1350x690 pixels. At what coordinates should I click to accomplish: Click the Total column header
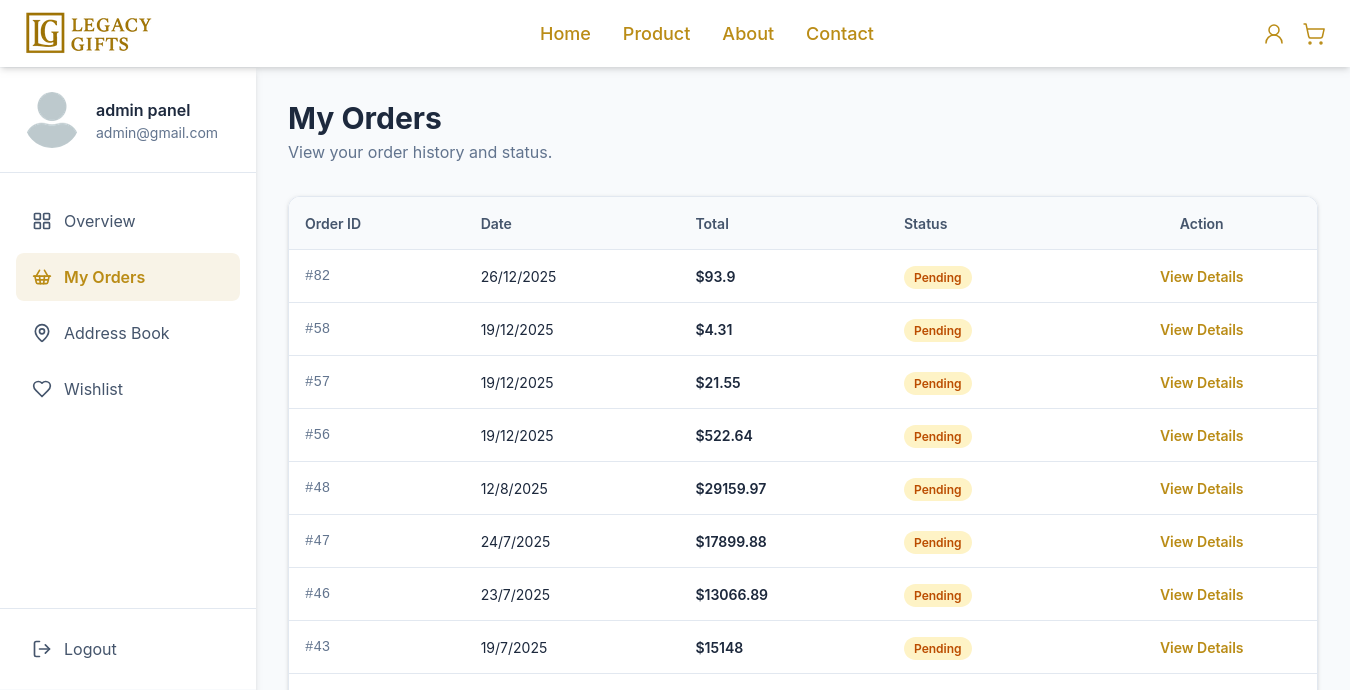712,224
